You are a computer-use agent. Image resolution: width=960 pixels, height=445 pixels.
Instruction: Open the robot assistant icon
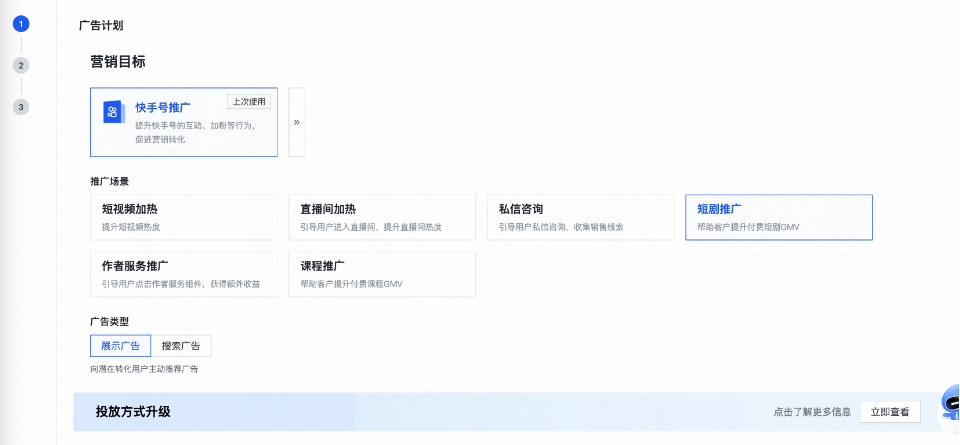coord(950,404)
